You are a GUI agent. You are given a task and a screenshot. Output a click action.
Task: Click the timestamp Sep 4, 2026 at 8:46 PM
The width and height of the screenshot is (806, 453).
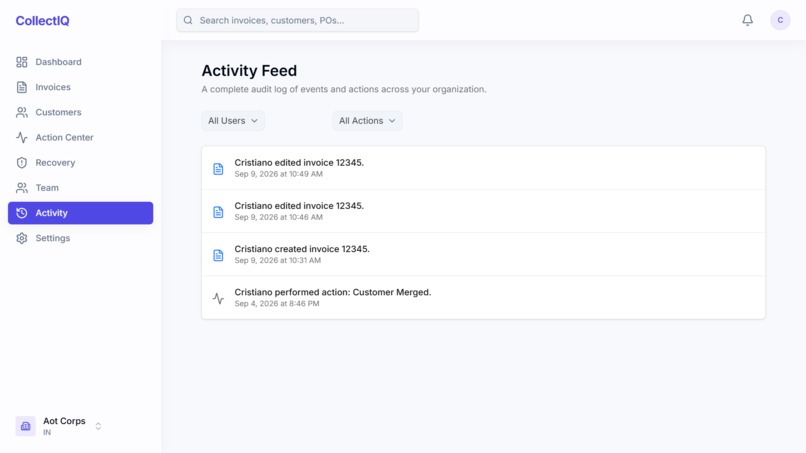coord(277,304)
